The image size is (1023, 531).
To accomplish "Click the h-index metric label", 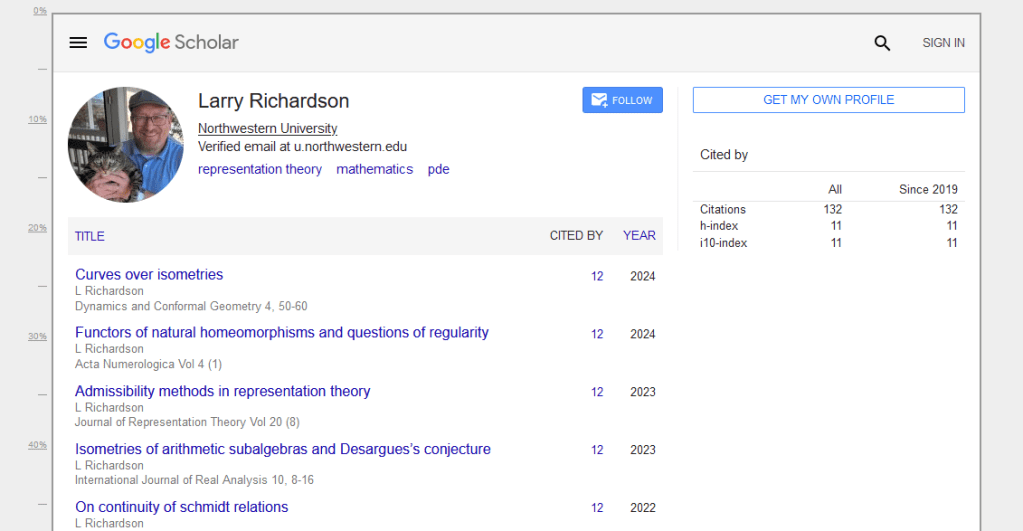I will coord(719,226).
